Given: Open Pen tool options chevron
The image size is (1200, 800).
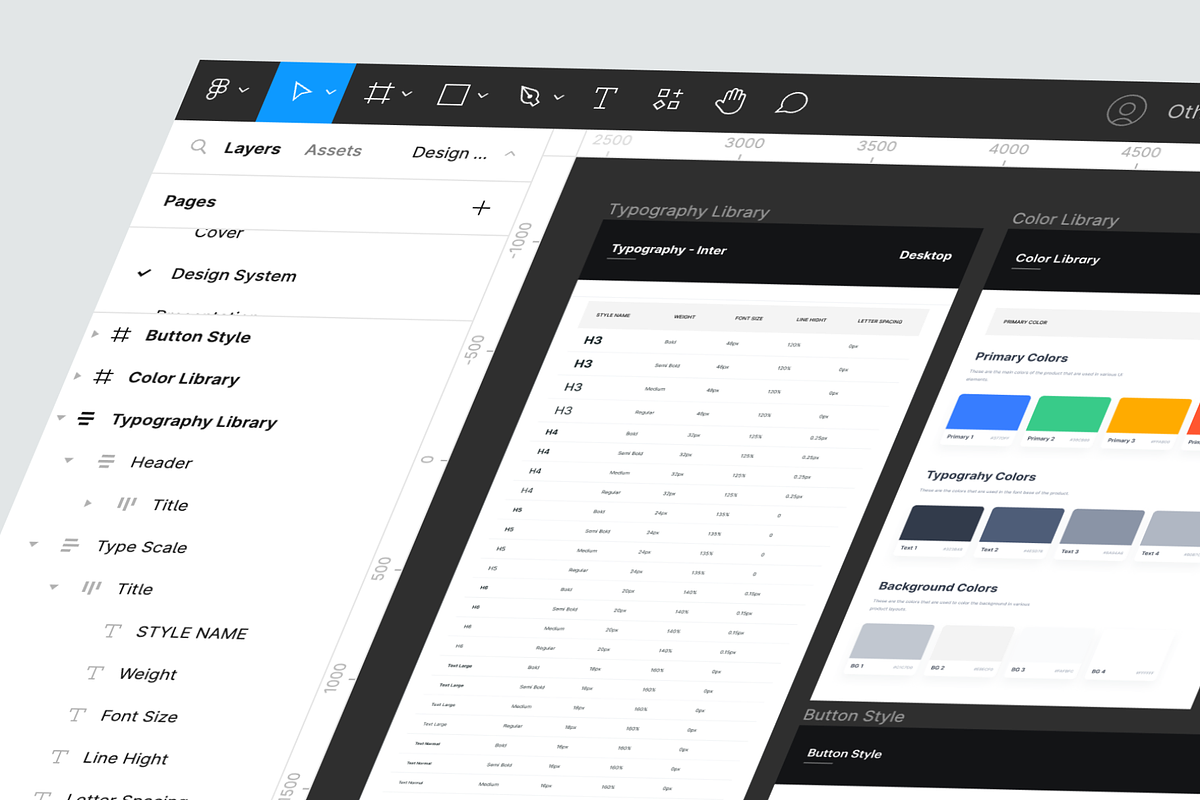Looking at the screenshot, I should pyautogui.click(x=559, y=98).
